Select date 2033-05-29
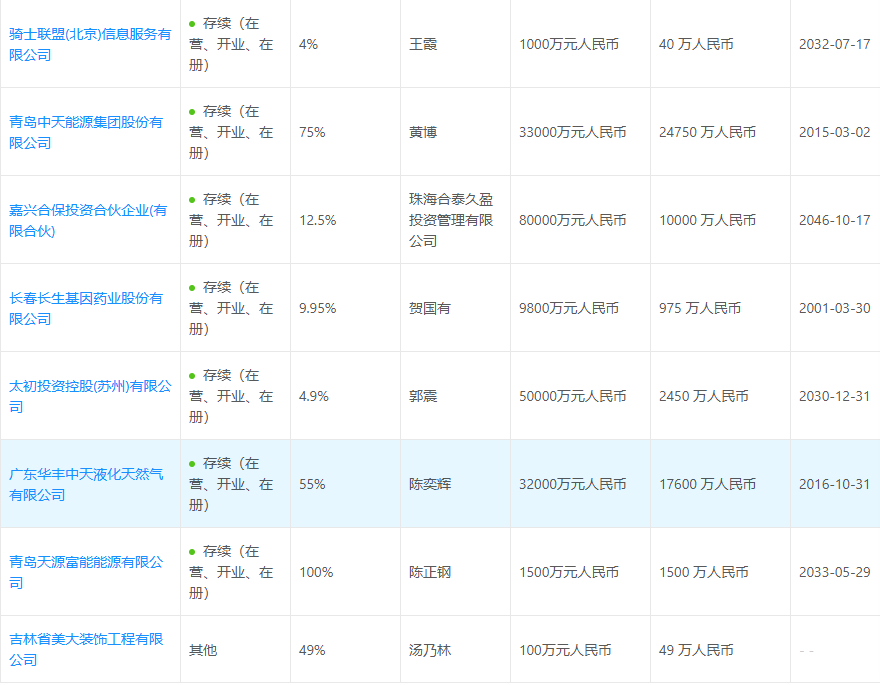 pos(835,572)
